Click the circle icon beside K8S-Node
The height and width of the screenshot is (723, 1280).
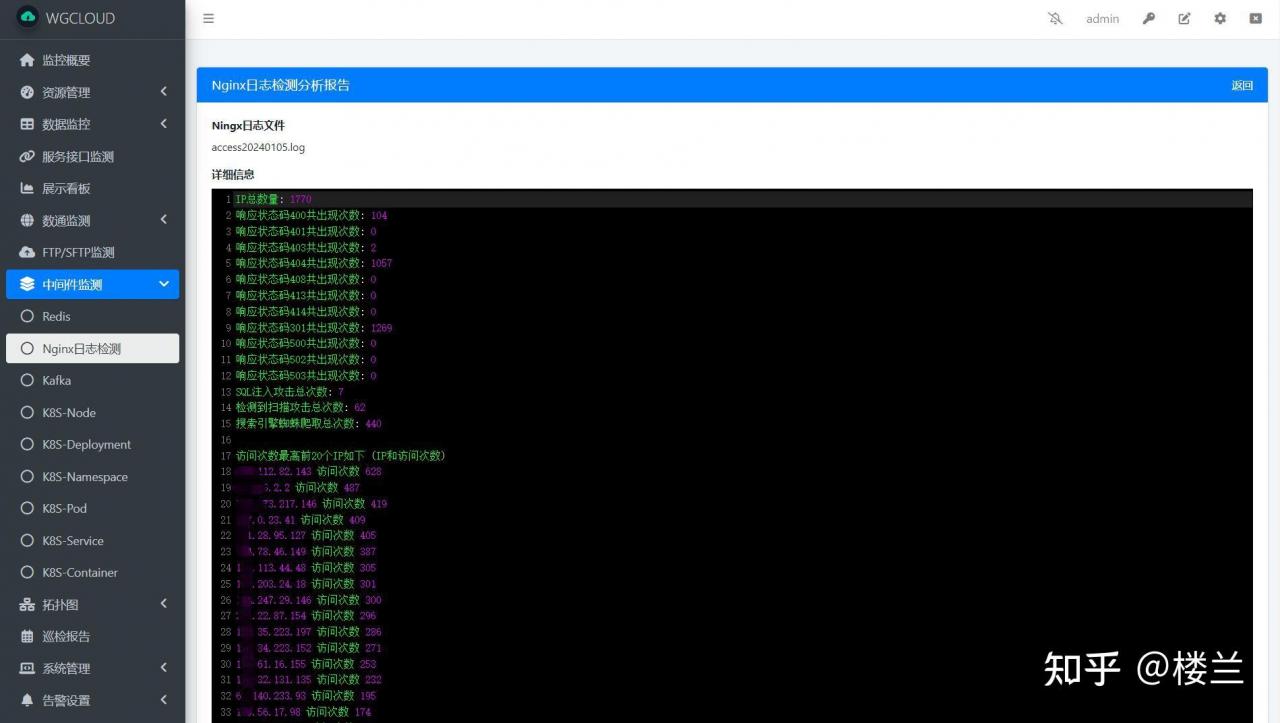[27, 412]
